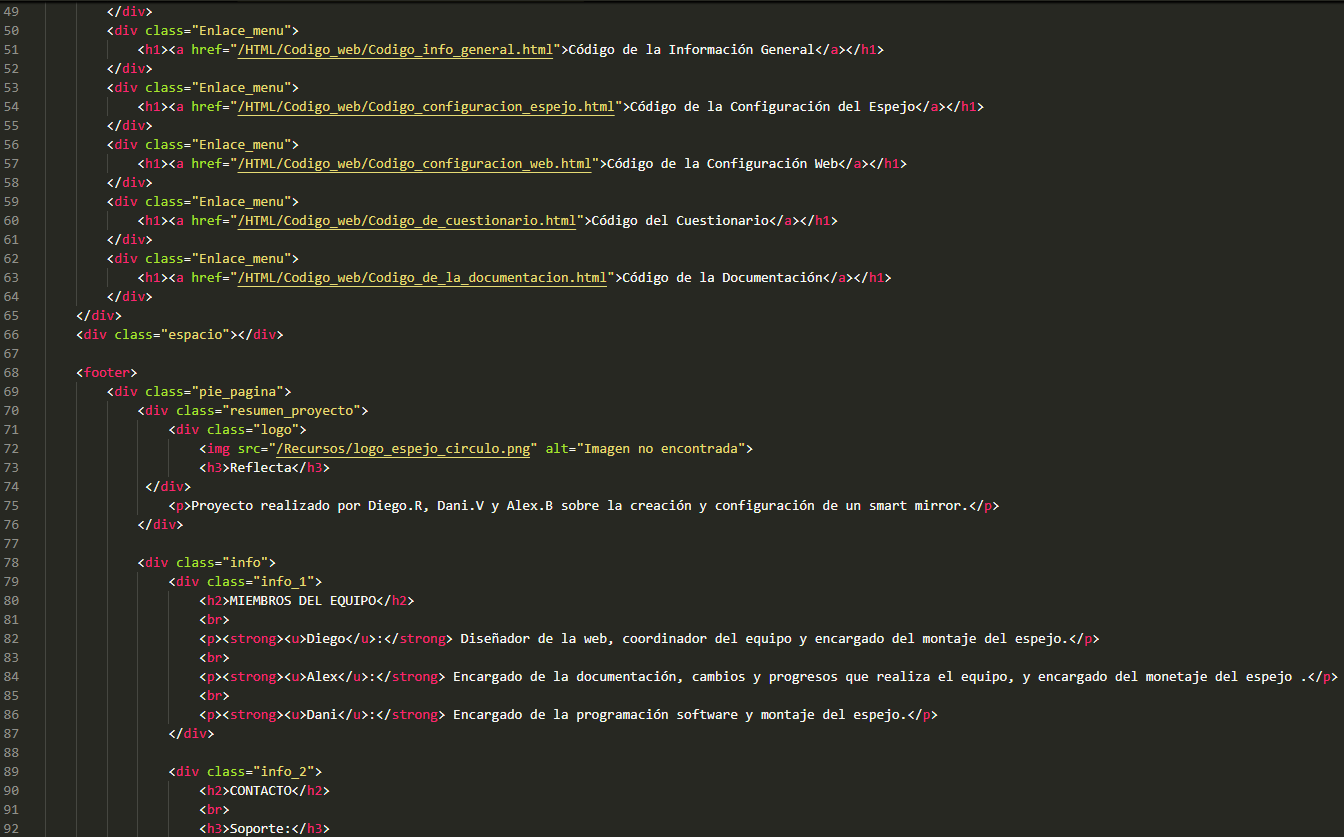Click the heading text "Reflecta"
1344x837 pixels.
pyautogui.click(x=261, y=468)
